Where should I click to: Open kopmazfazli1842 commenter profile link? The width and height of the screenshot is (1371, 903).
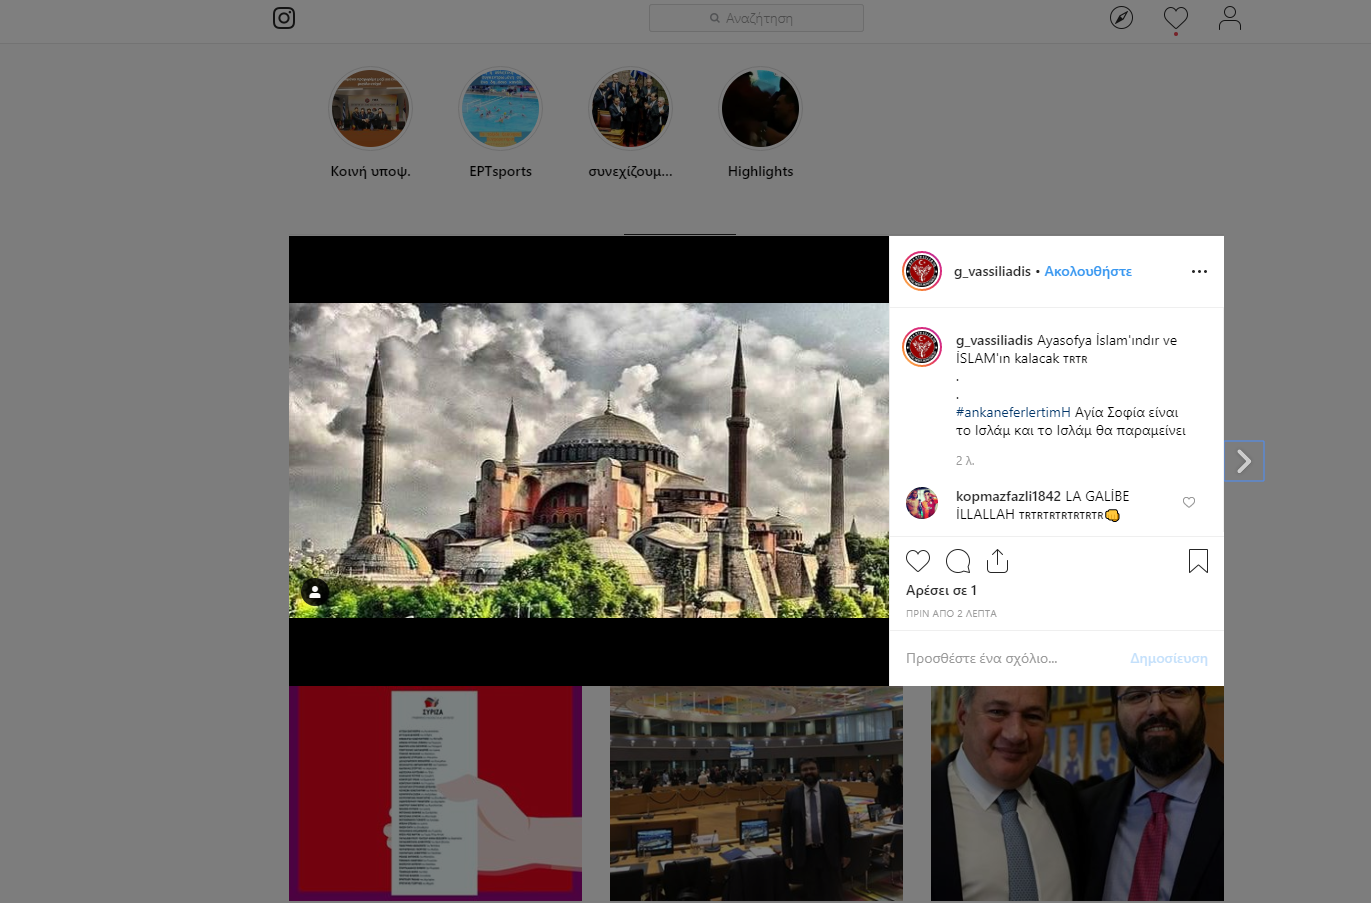coord(1008,496)
